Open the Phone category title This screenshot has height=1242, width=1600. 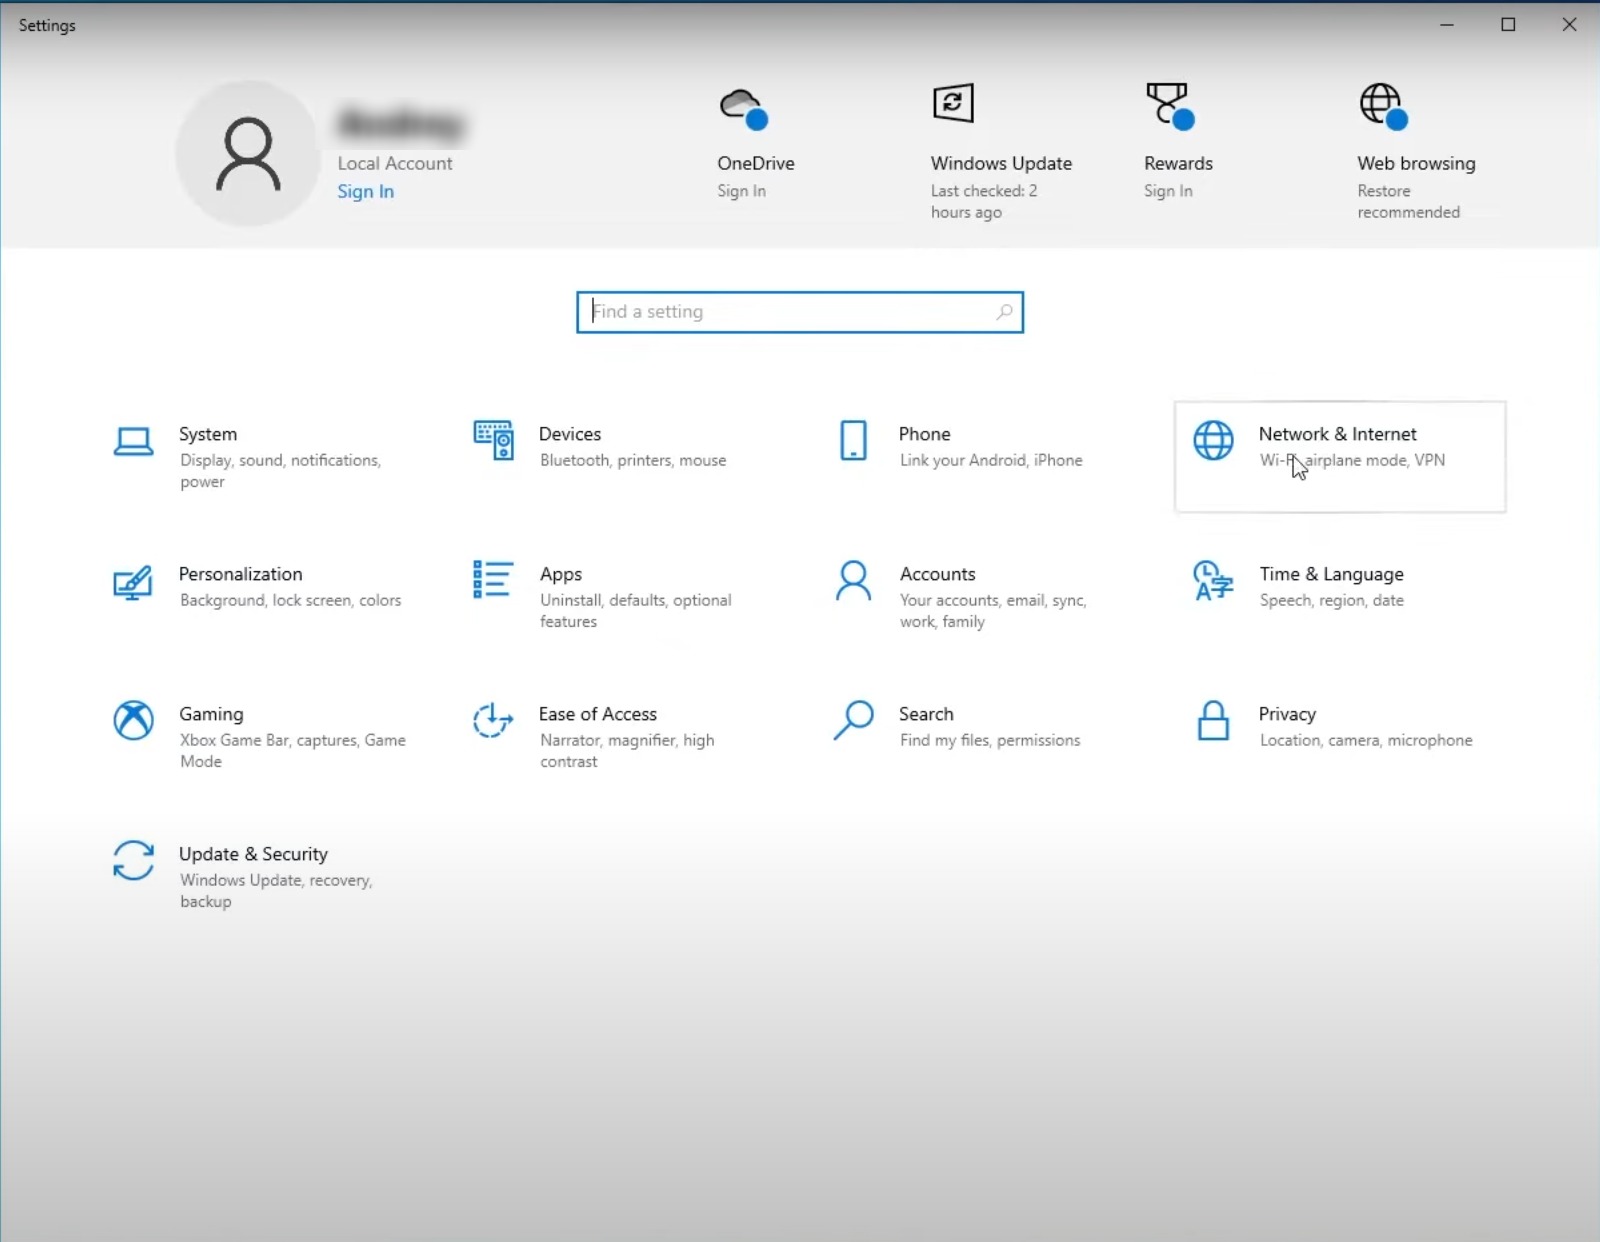924,434
